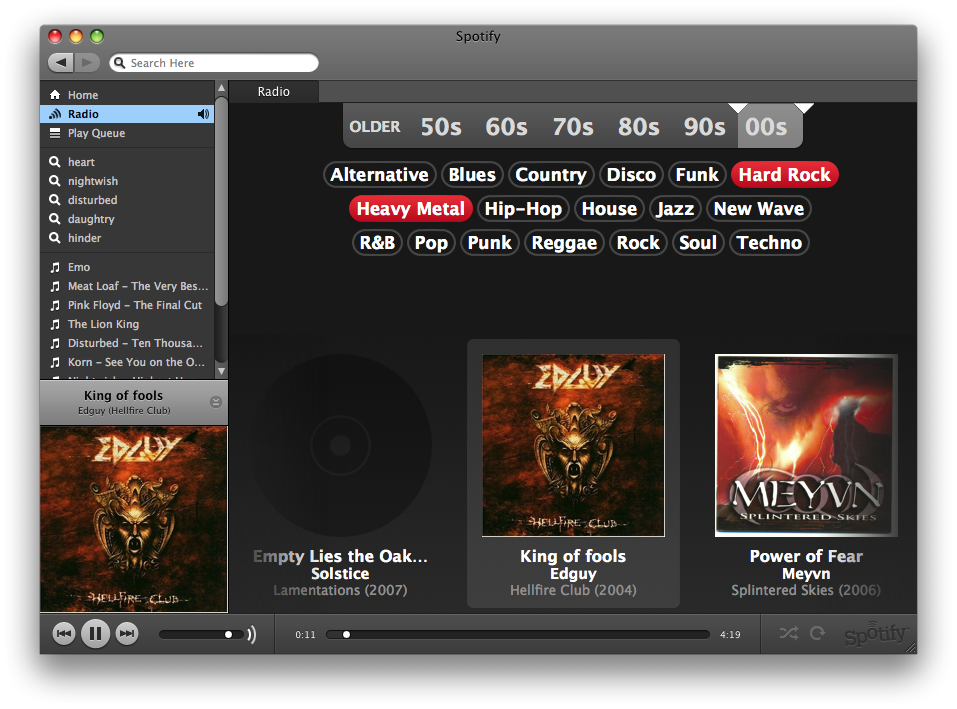Open the Pink Floyd – The Final Cut playlist

coord(134,305)
